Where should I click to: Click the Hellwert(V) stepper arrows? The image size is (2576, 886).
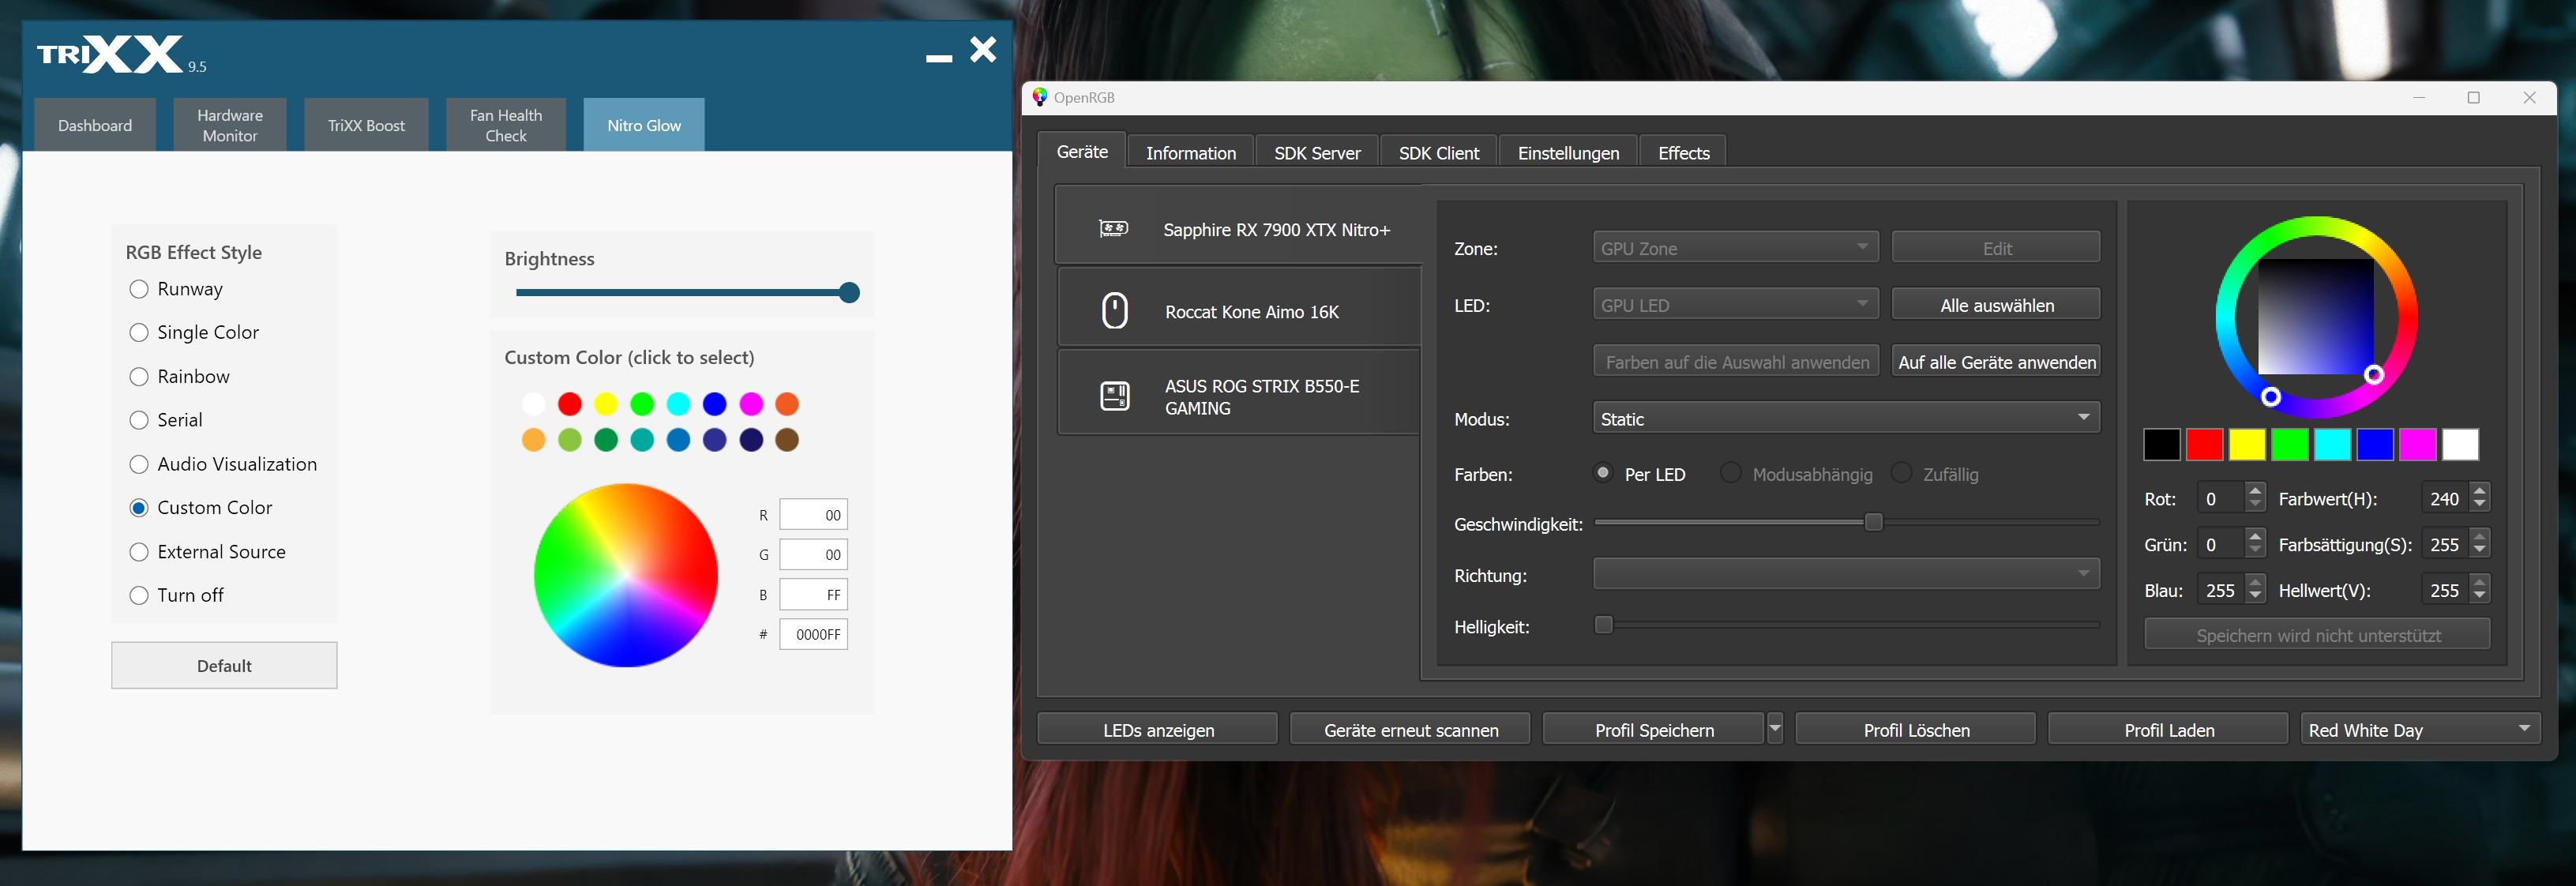pos(2479,590)
